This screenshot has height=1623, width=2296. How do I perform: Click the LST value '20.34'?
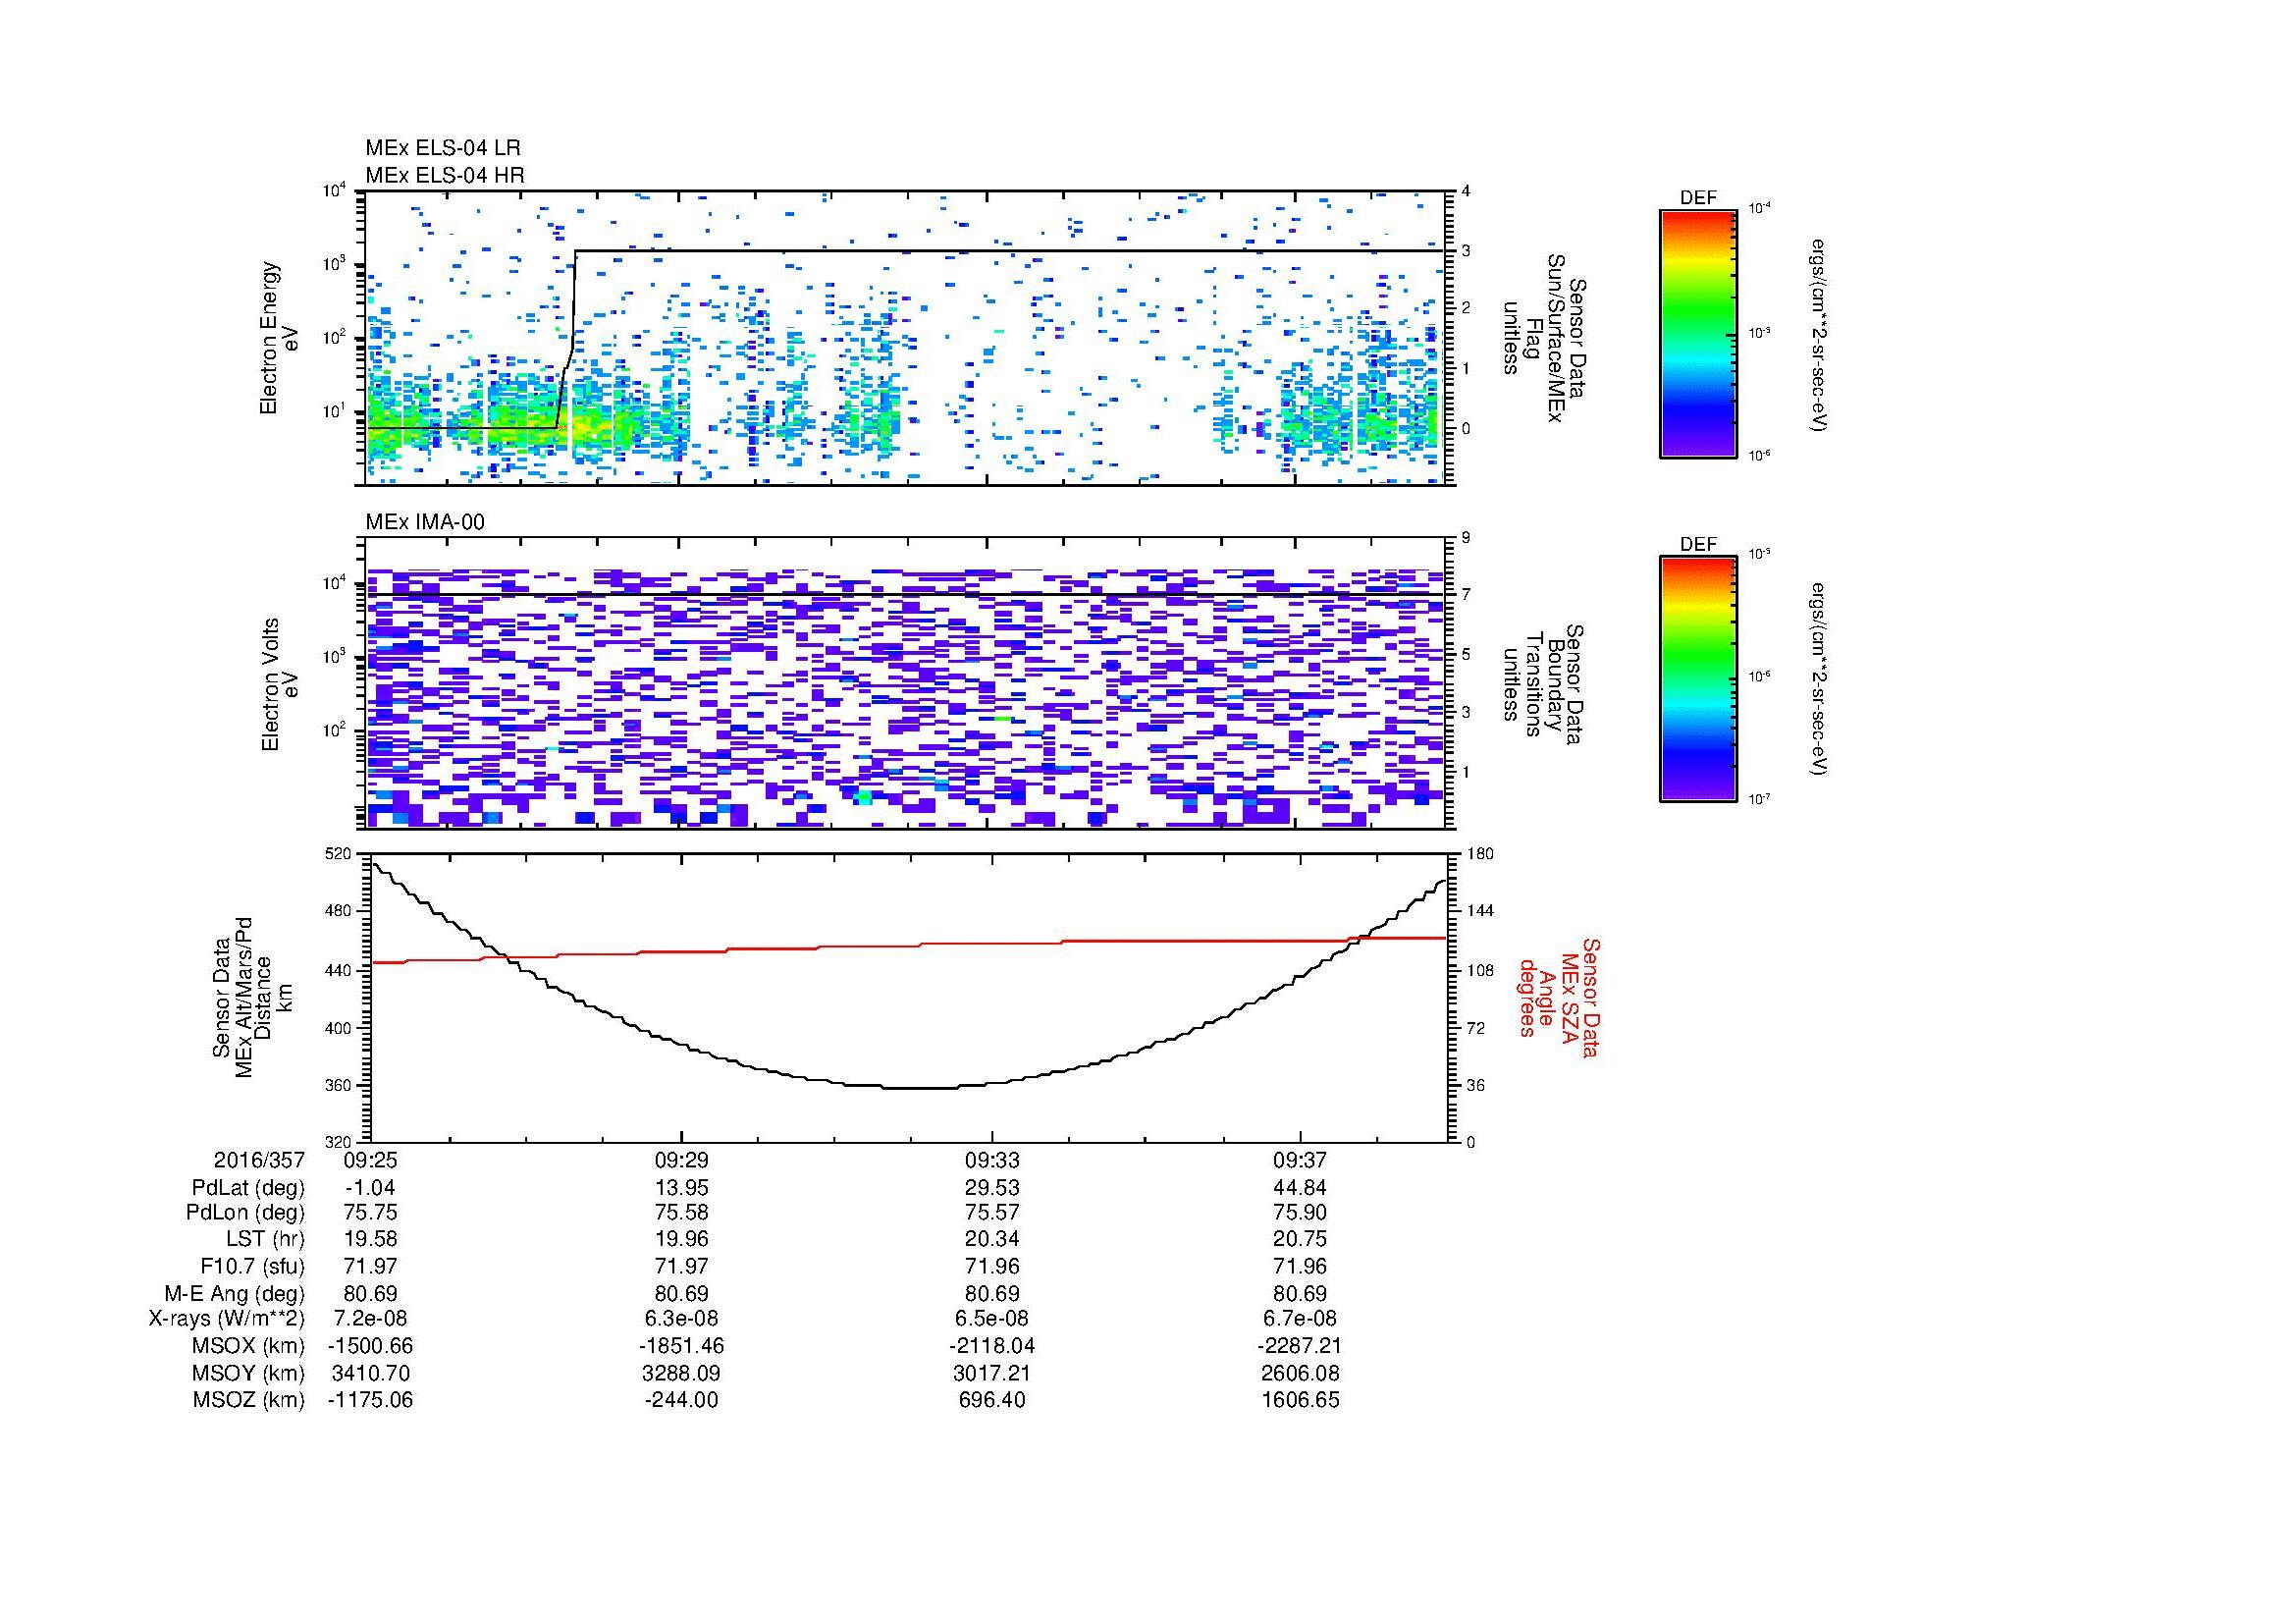coord(991,1240)
